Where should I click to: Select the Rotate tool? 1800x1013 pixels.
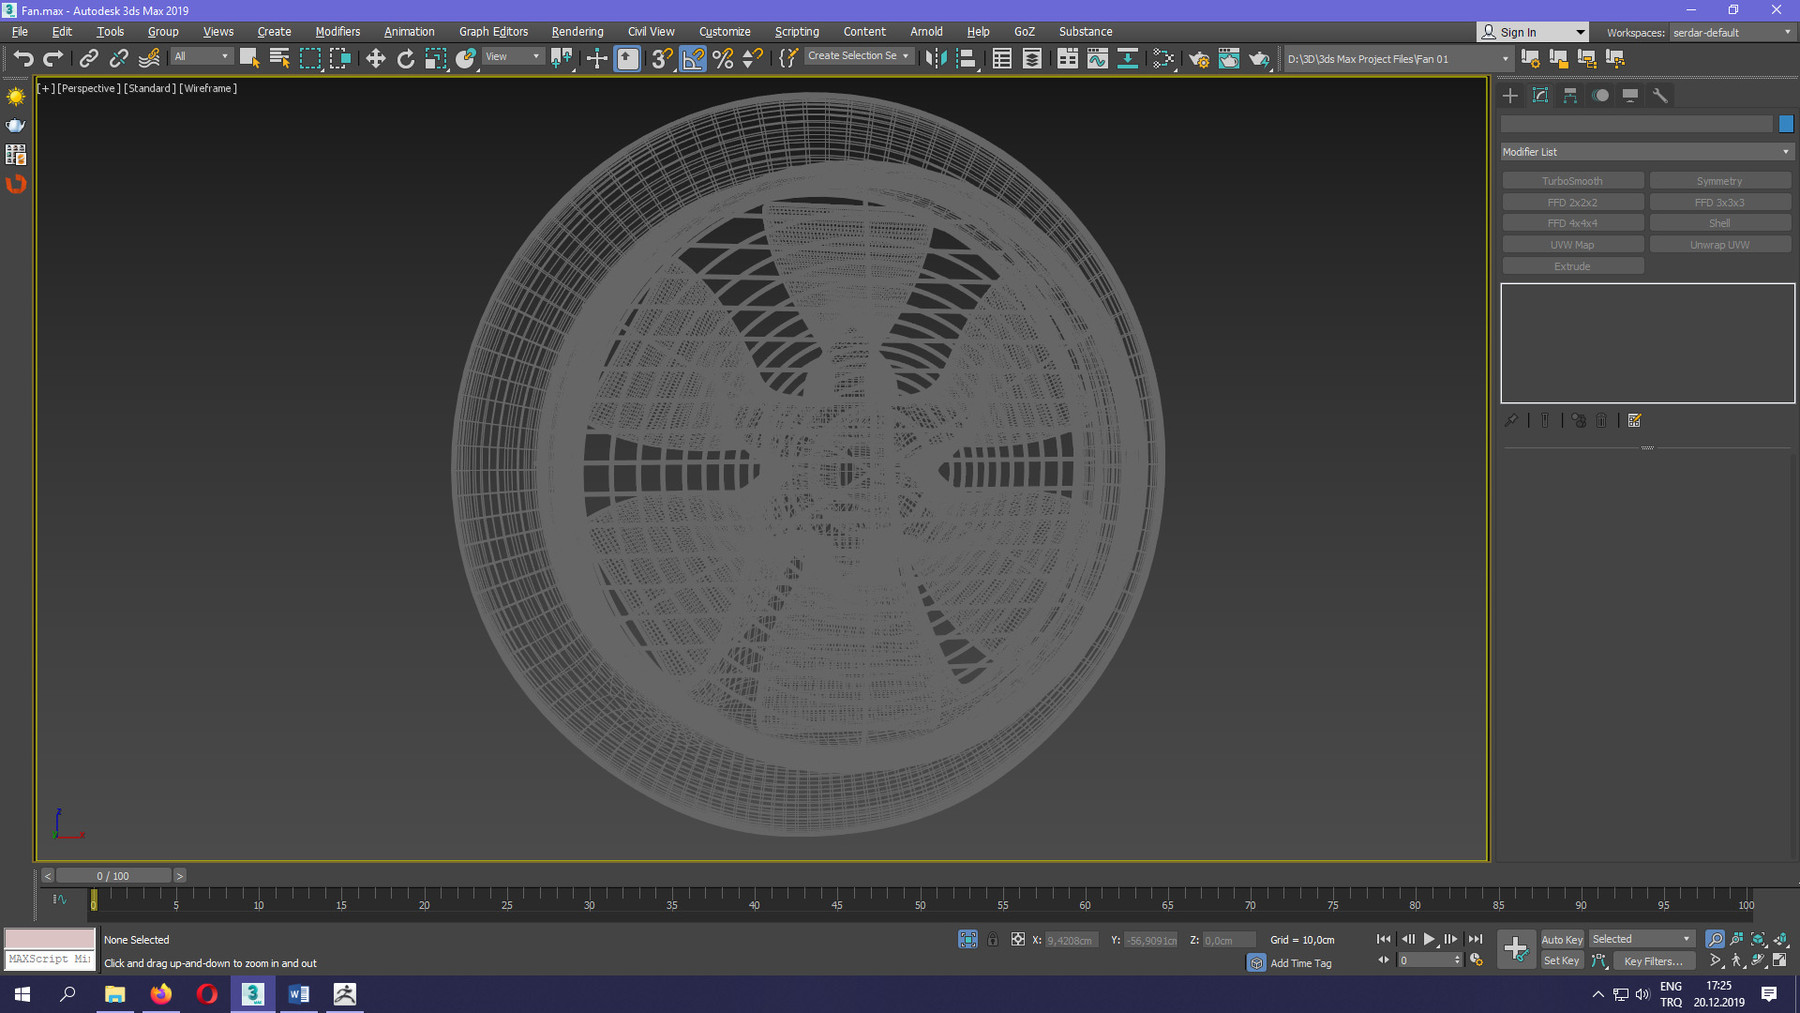click(x=405, y=58)
